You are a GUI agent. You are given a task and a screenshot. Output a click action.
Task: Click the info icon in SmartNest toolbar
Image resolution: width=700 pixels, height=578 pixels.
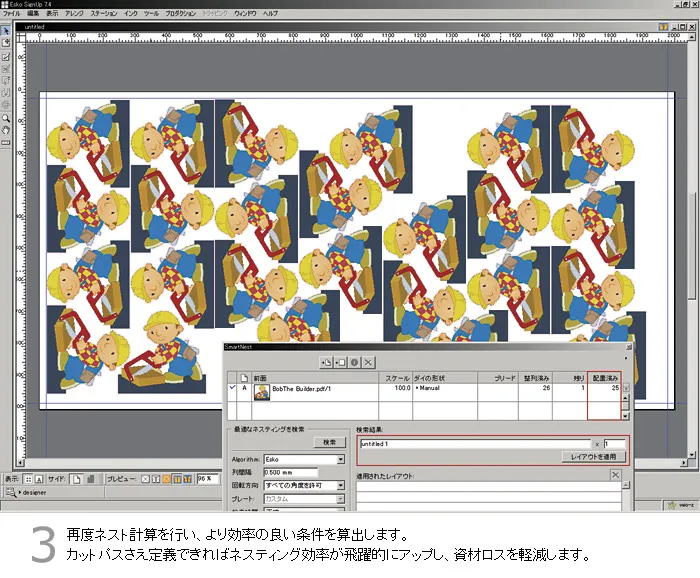(354, 361)
